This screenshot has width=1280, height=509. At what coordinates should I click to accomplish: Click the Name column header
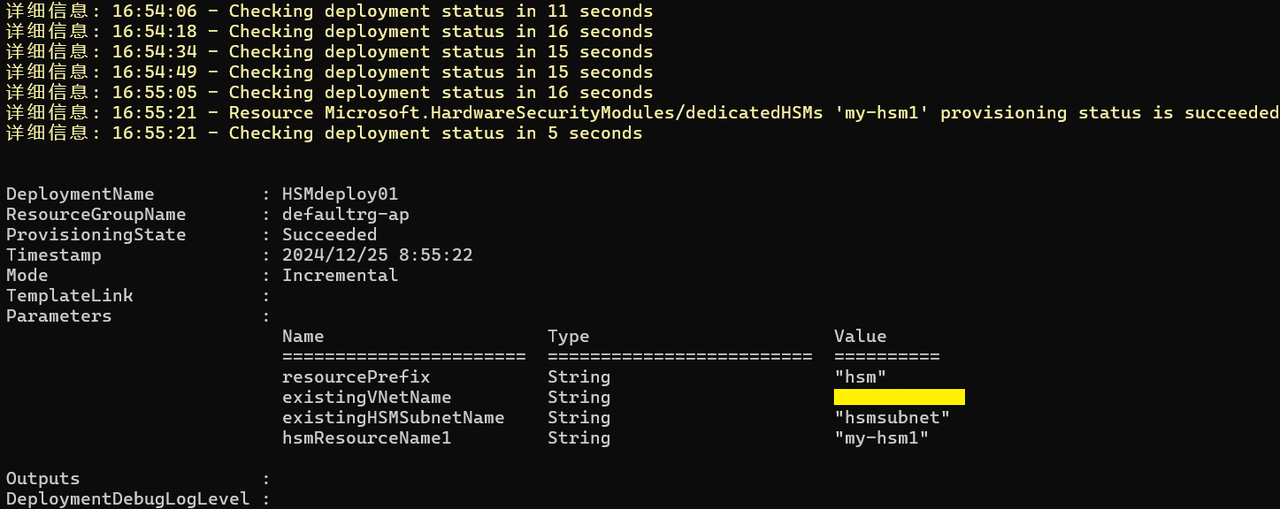303,336
